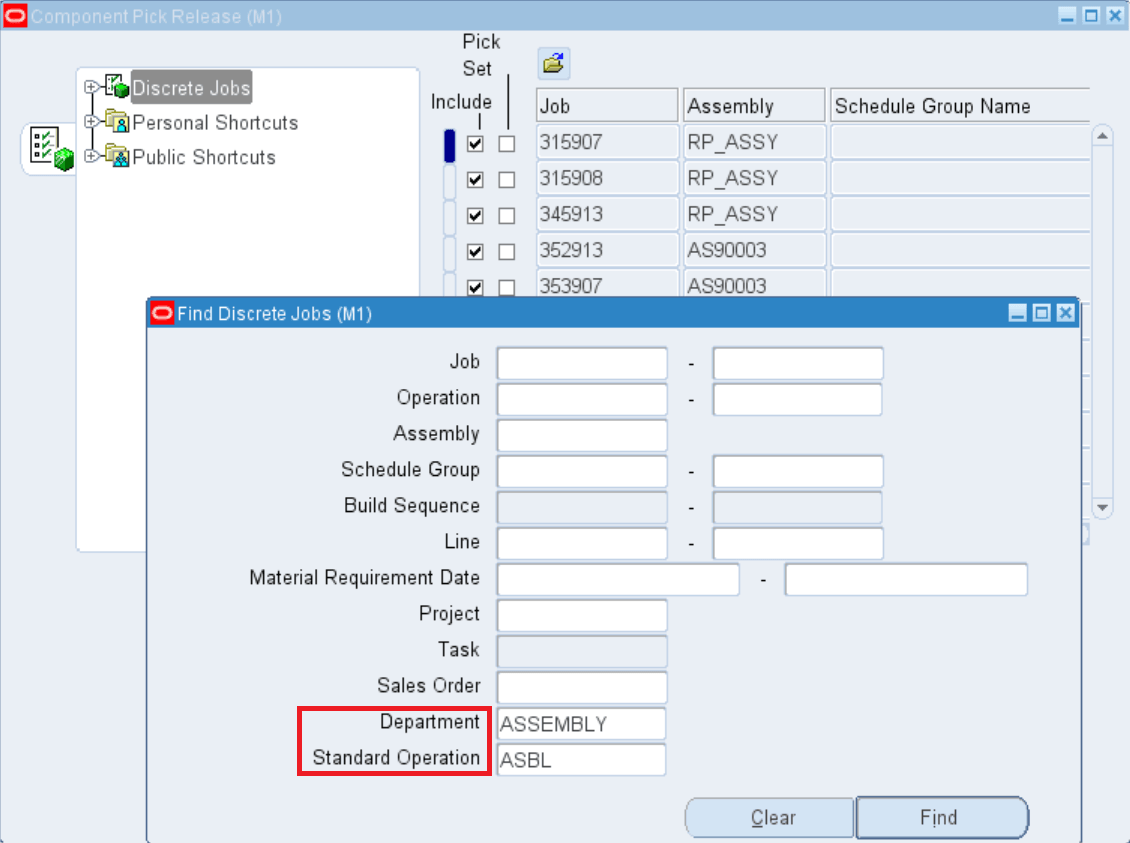Click job number 315908 cell
Screen dimensions: 1130x843
pos(608,178)
